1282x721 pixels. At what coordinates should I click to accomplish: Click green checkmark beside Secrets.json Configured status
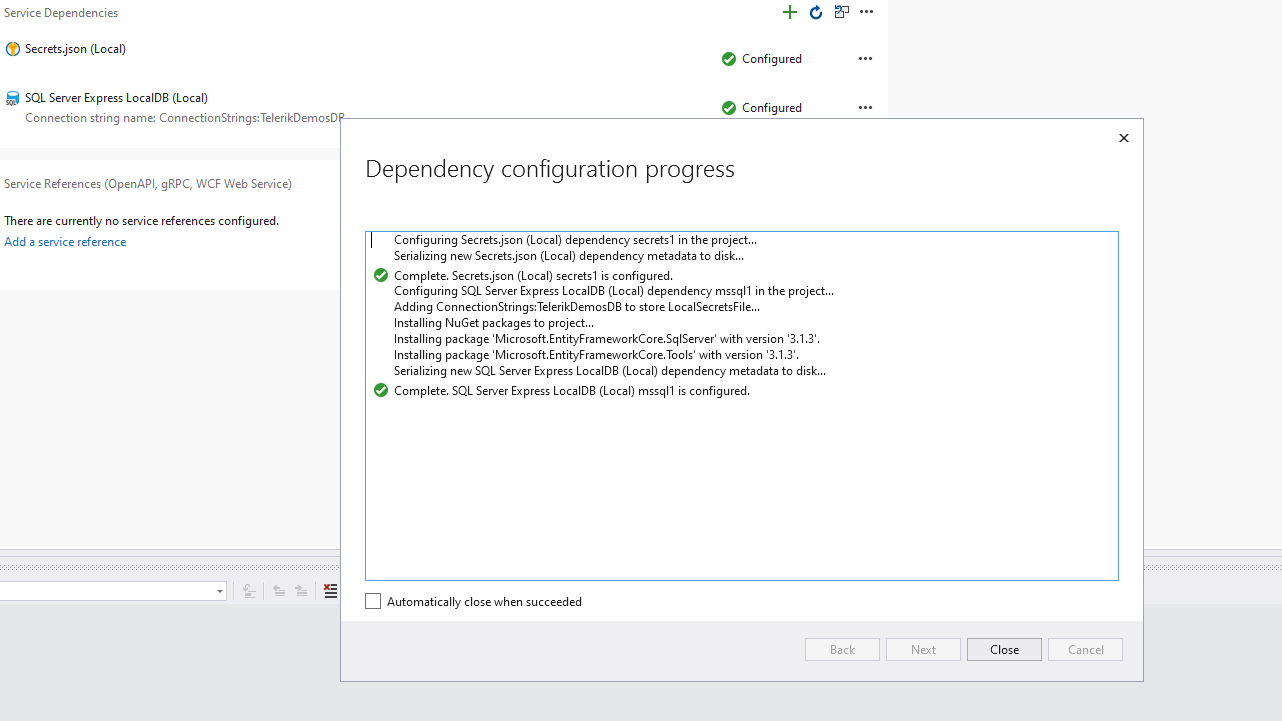tap(729, 59)
